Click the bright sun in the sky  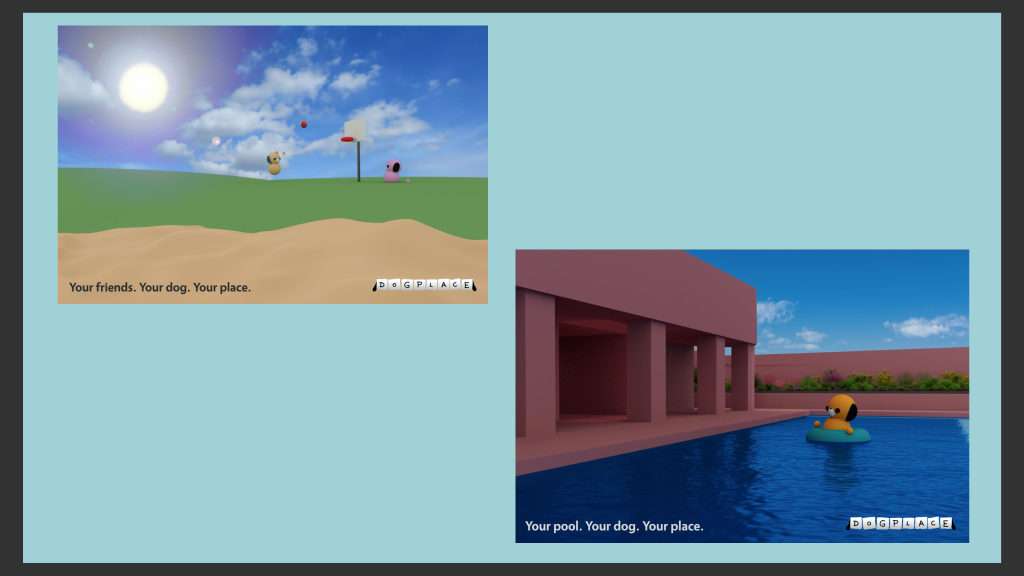[x=143, y=87]
